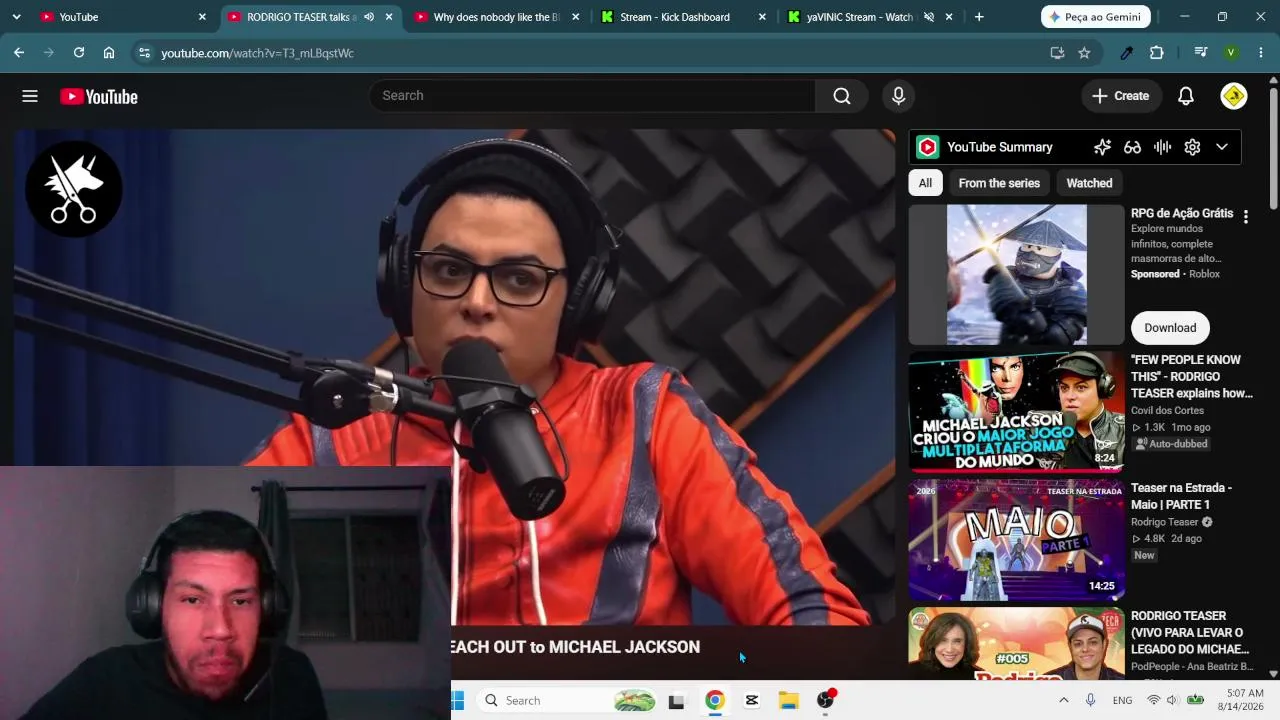The width and height of the screenshot is (1280, 720).
Task: Open the Windows Start menu
Action: coord(458,700)
